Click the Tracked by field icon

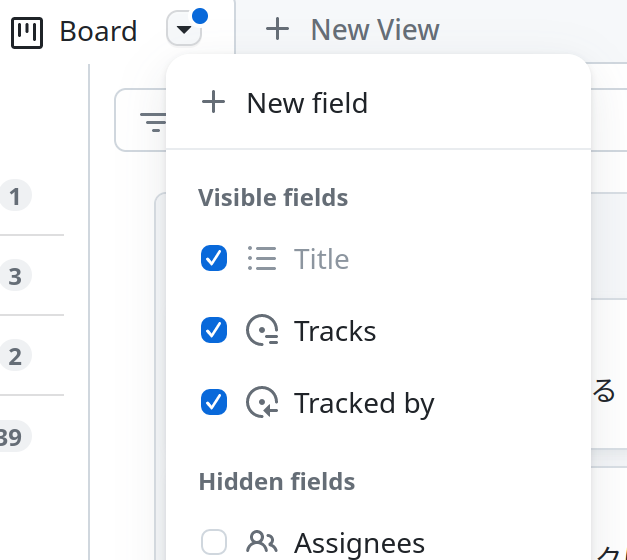click(x=262, y=402)
